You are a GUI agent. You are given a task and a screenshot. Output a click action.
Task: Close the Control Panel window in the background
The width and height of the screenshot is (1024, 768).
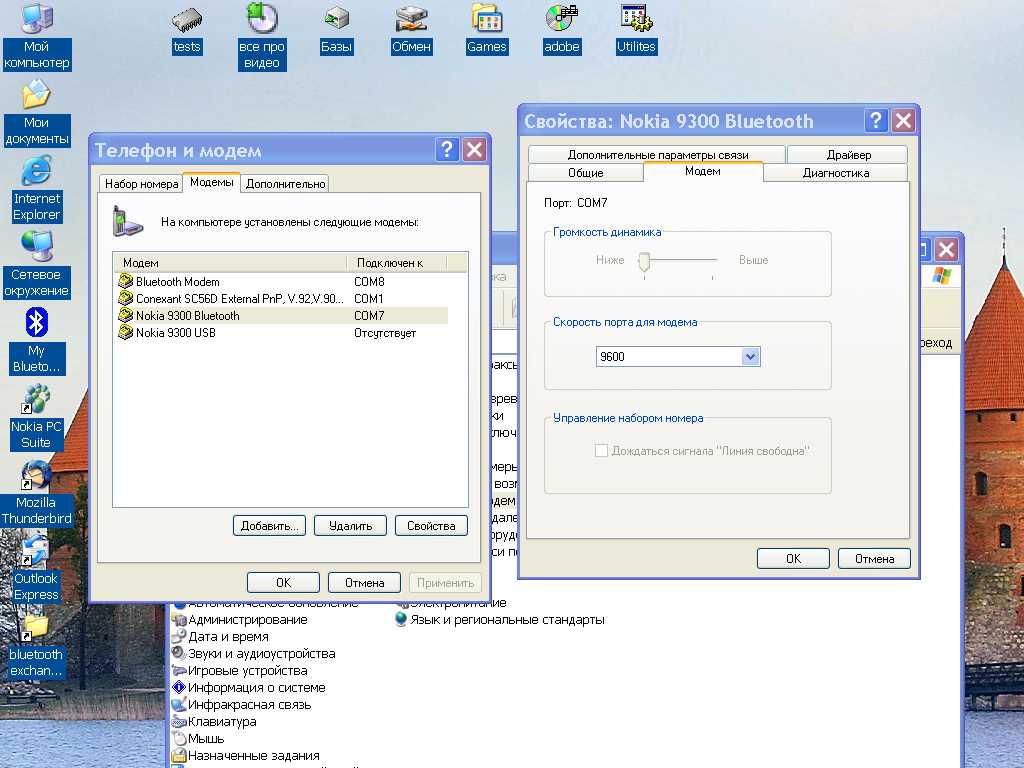tap(946, 249)
